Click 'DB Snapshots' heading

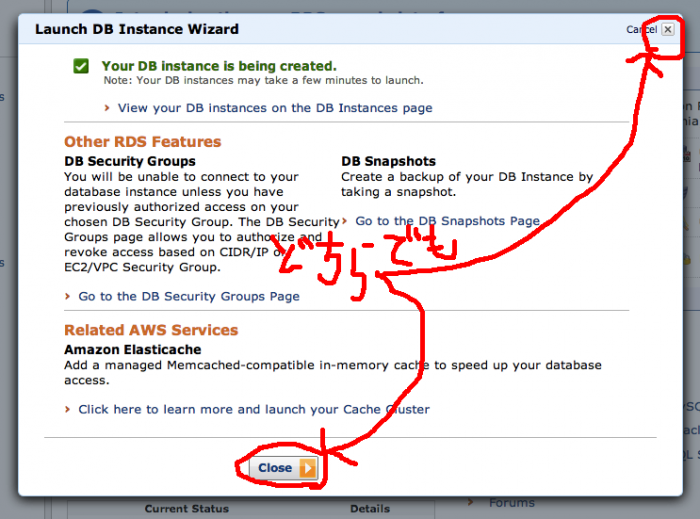pyautogui.click(x=388, y=161)
